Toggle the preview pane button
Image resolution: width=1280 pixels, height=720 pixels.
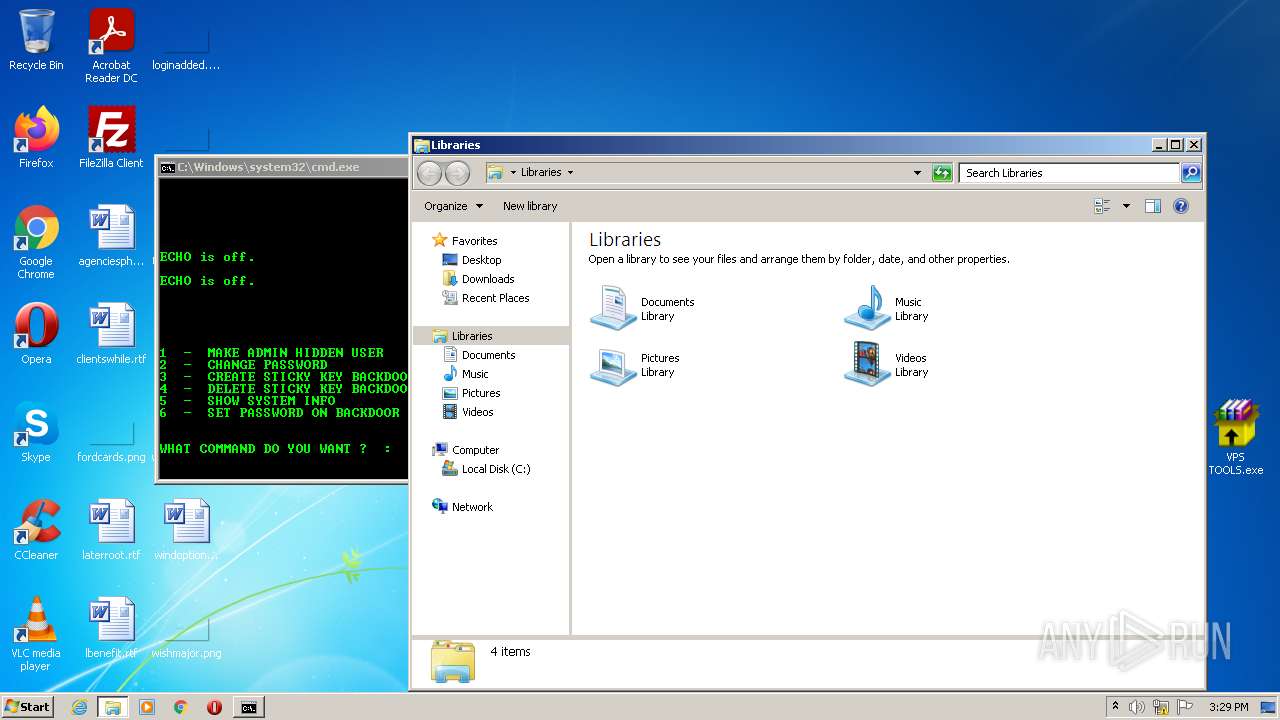click(1152, 206)
